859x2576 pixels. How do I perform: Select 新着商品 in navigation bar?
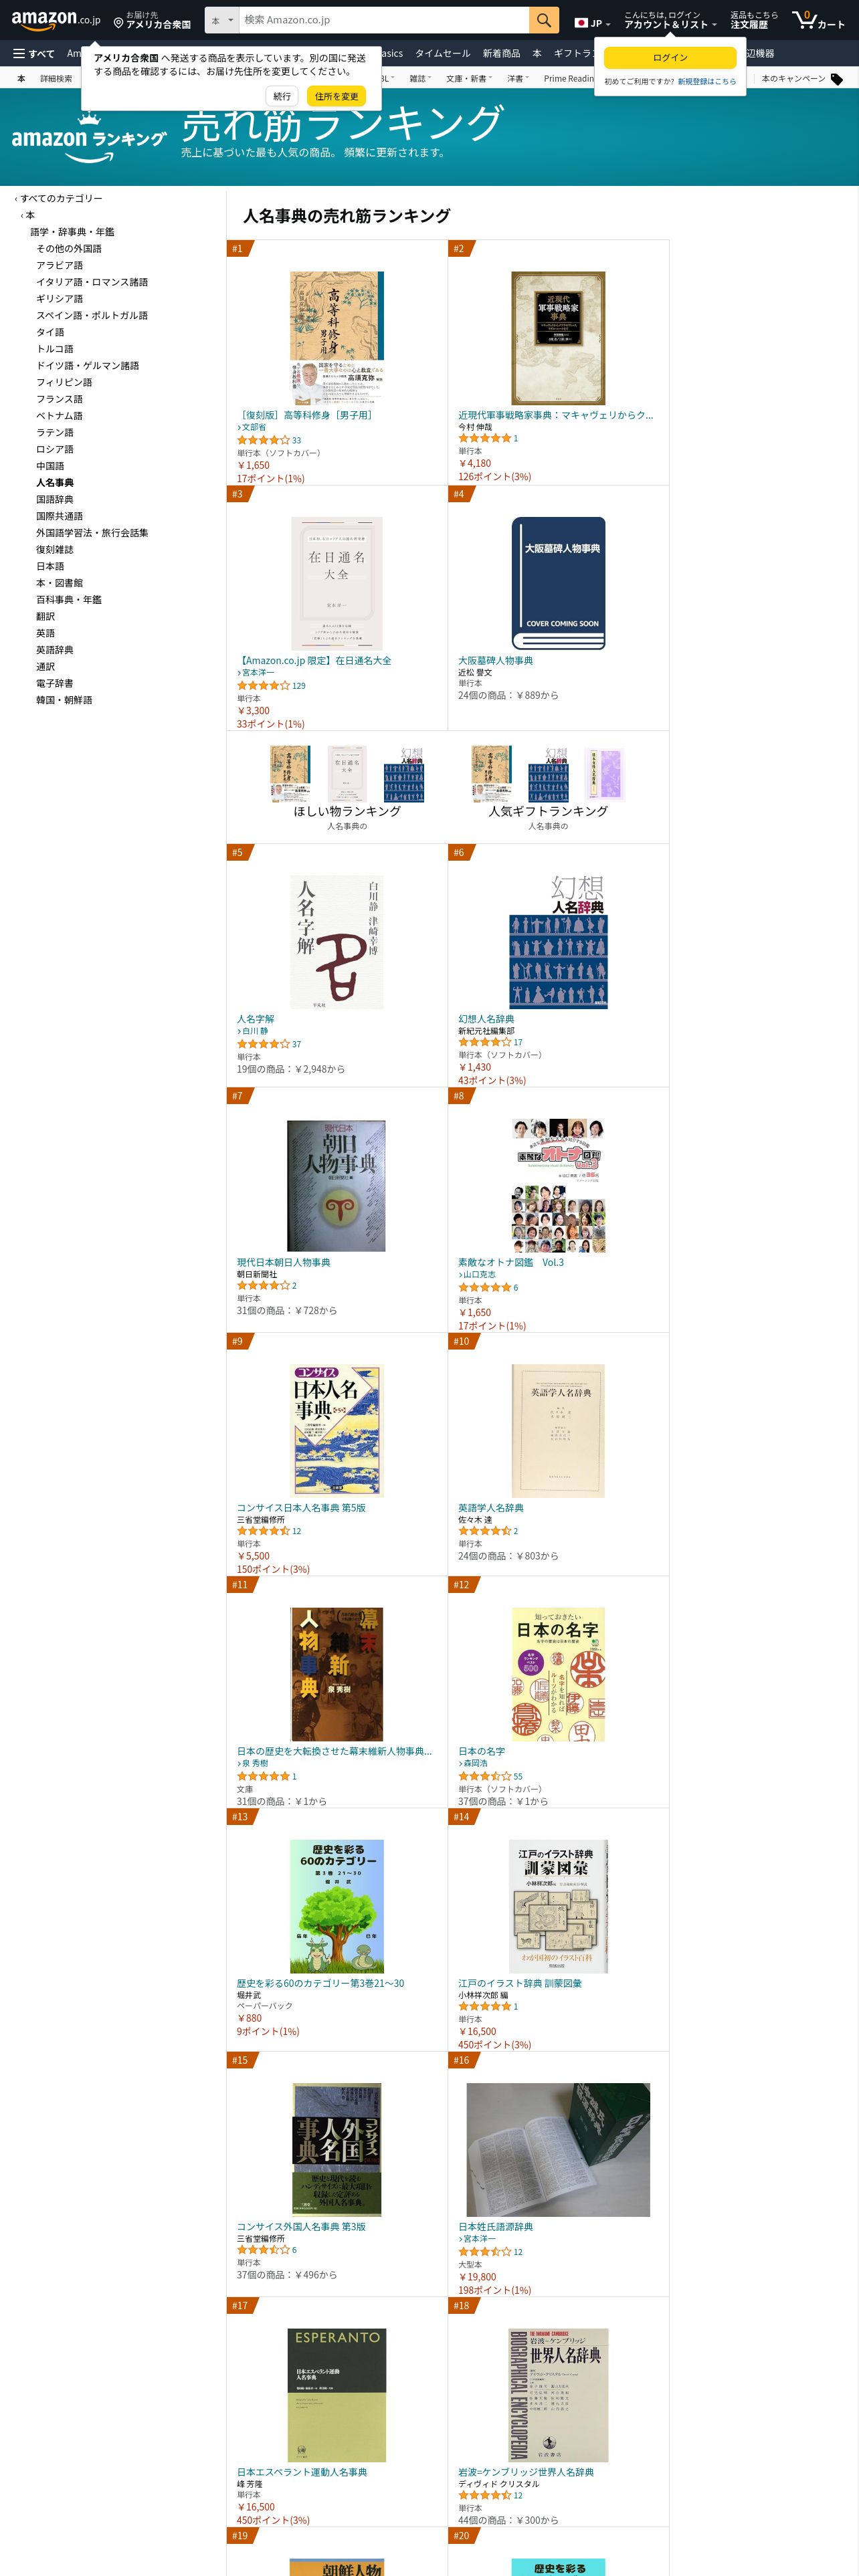[x=501, y=54]
